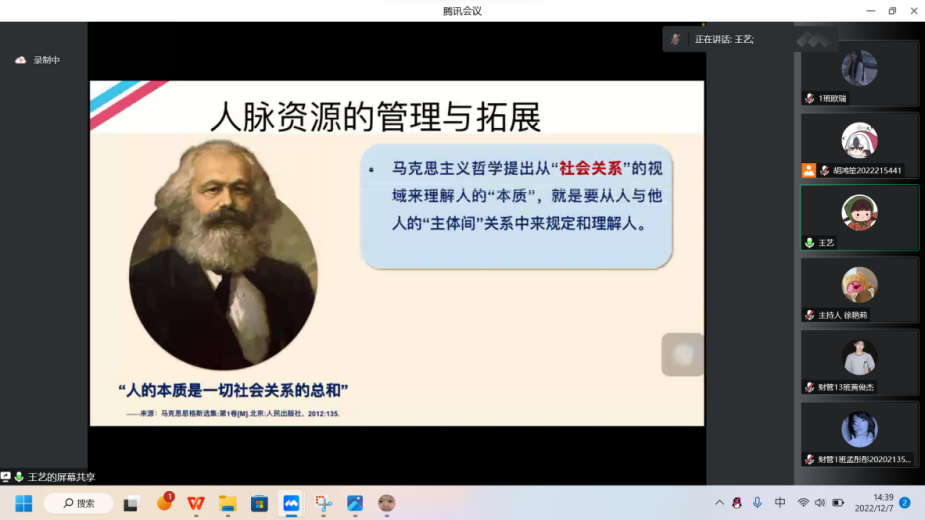
Task: Open the Windows Start menu
Action: (x=24, y=503)
